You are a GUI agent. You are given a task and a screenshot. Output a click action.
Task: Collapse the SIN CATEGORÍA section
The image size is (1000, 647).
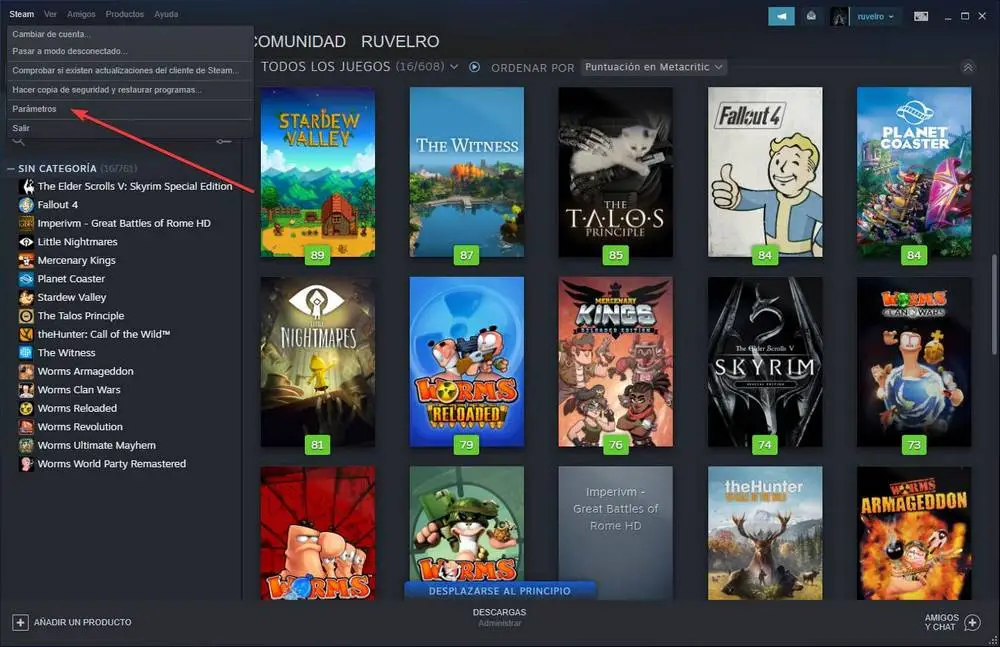pos(11,168)
